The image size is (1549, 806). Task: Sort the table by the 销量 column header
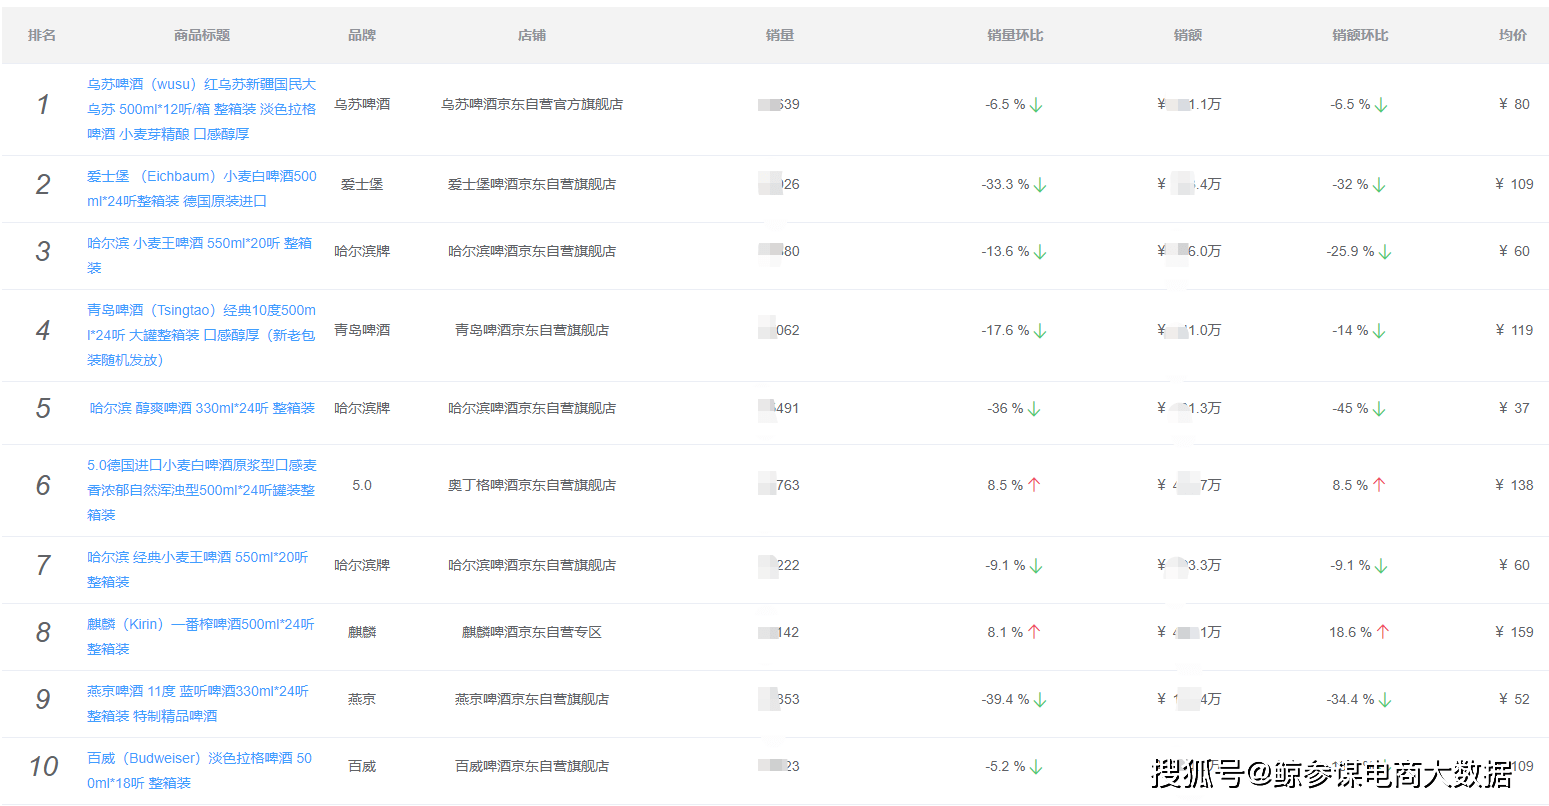[779, 34]
